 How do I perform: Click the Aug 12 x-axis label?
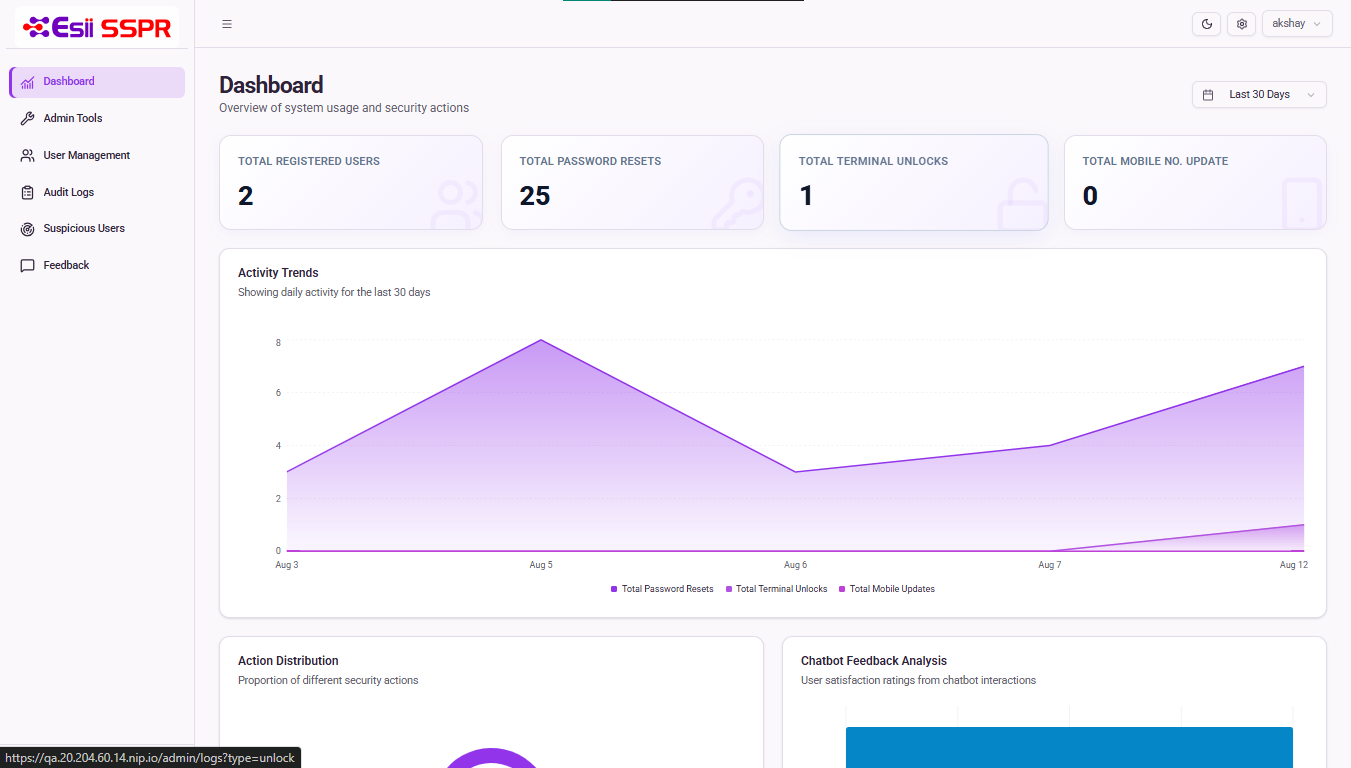1294,565
